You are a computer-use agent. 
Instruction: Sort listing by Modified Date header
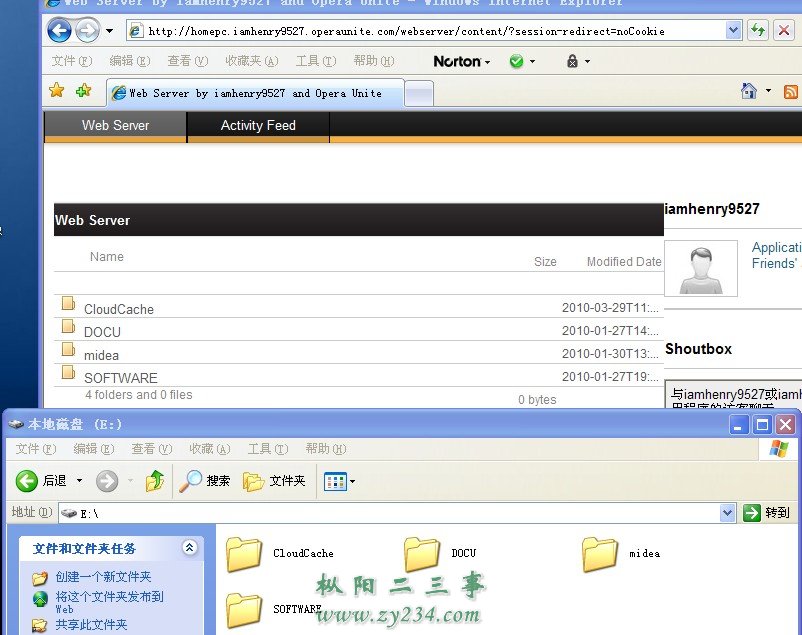point(624,262)
